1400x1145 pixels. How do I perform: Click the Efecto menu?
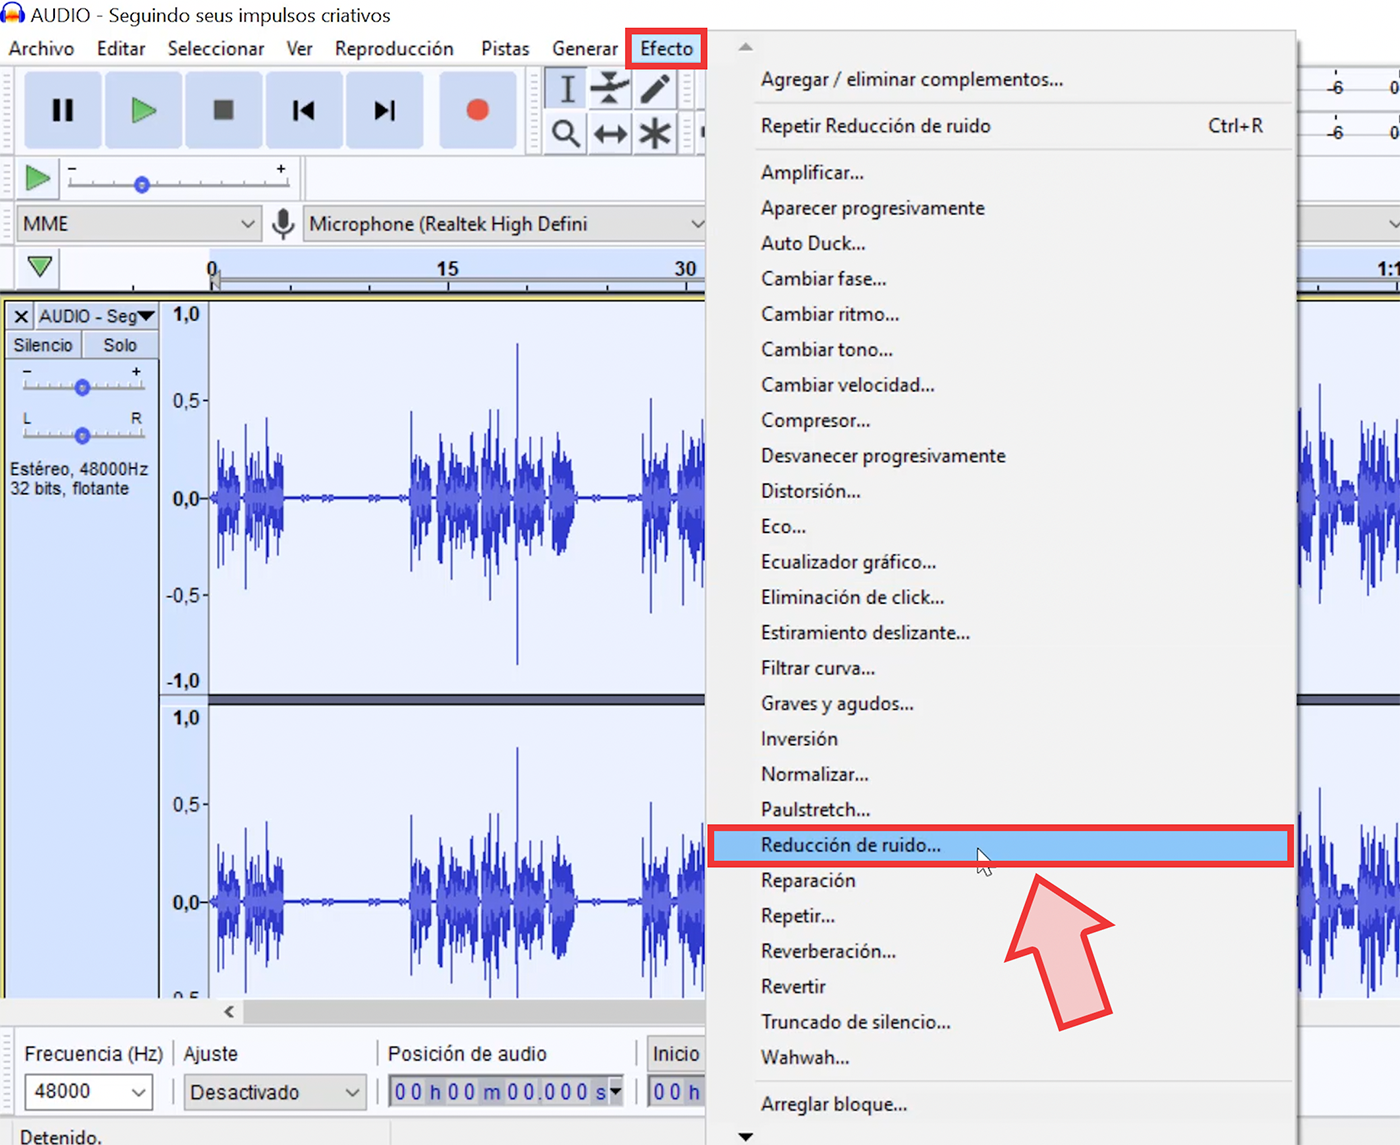pyautogui.click(x=666, y=48)
